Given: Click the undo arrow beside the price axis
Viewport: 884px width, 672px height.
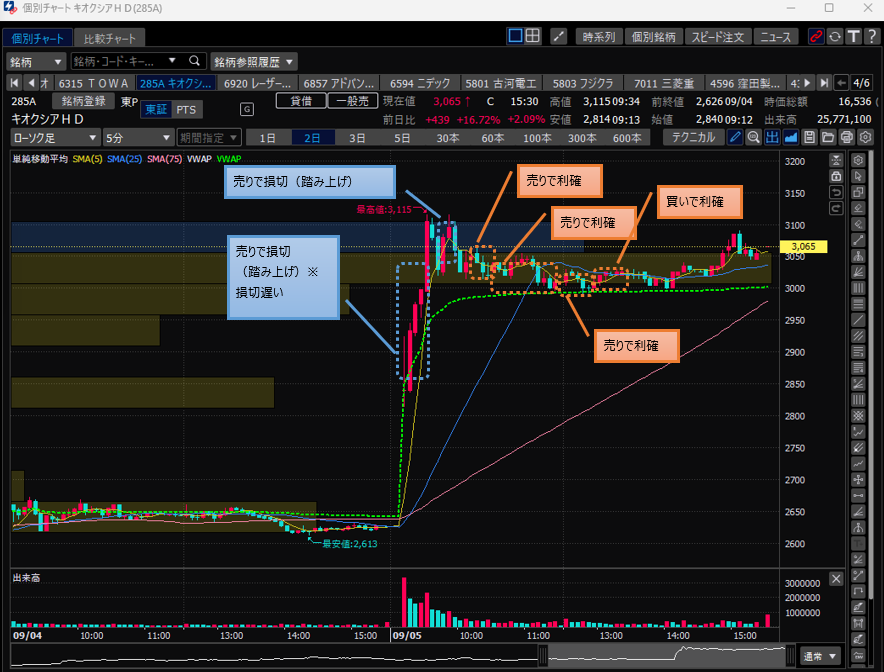Looking at the screenshot, I should coord(836,192).
